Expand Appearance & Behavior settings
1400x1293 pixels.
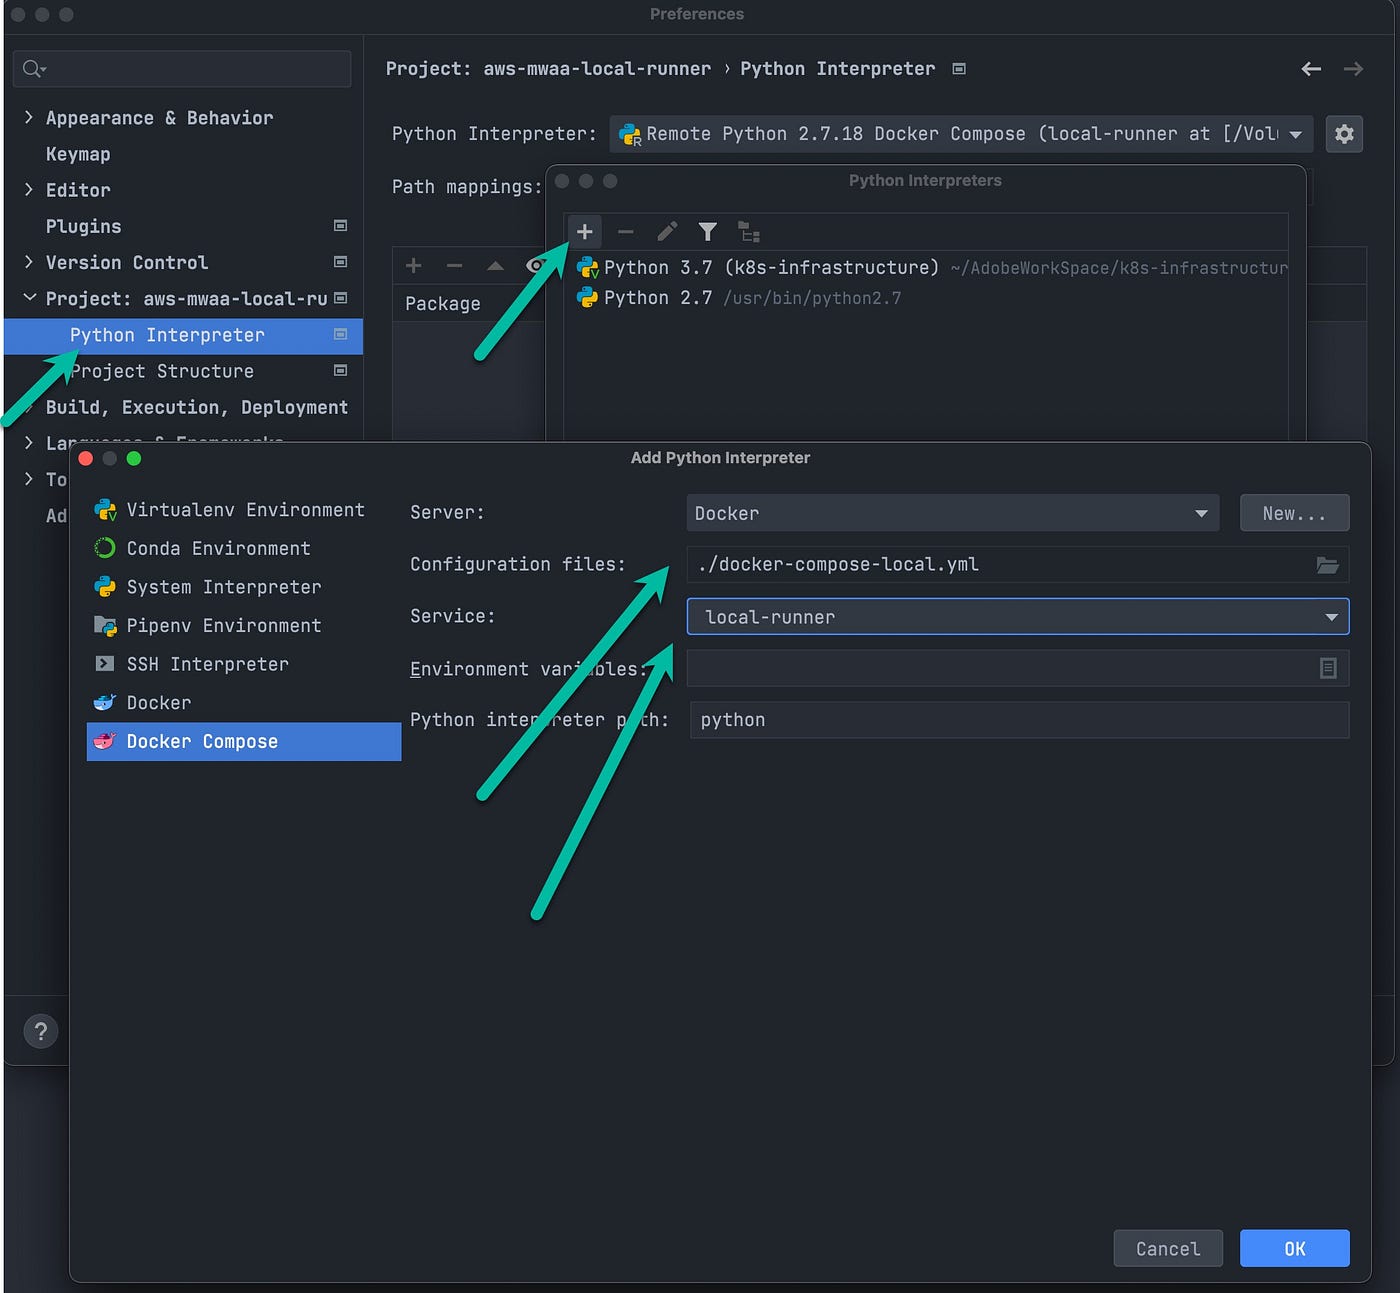tap(28, 117)
